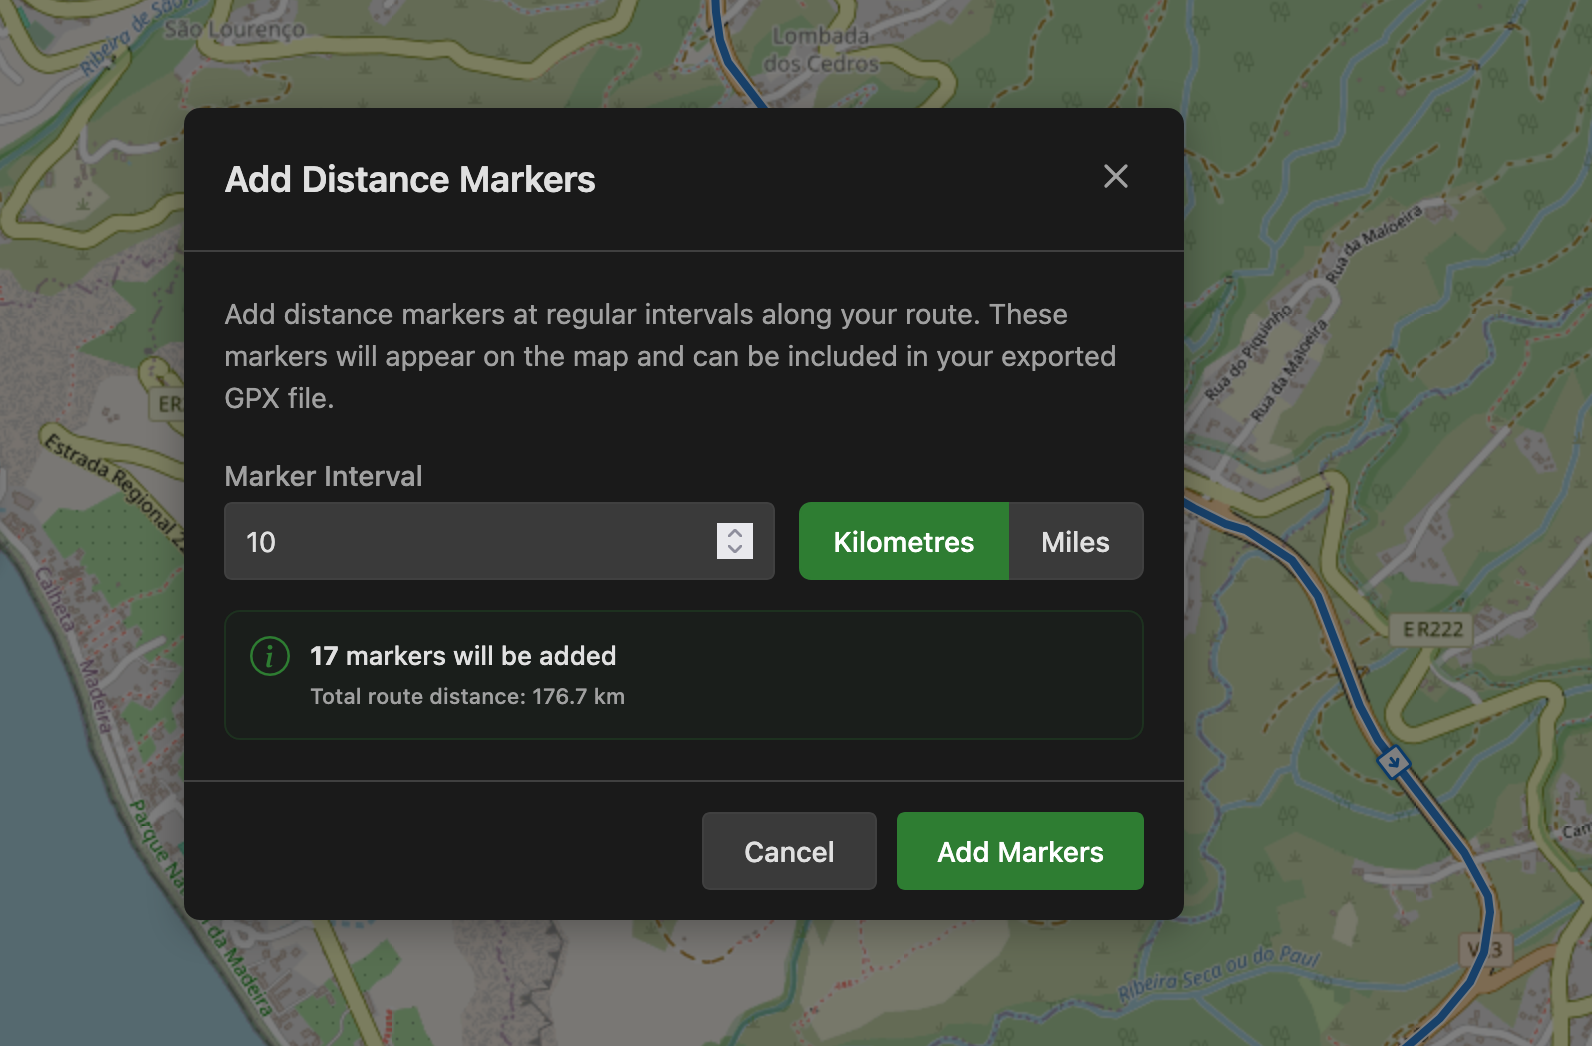Click the Add Distance Markers title

coord(410,179)
